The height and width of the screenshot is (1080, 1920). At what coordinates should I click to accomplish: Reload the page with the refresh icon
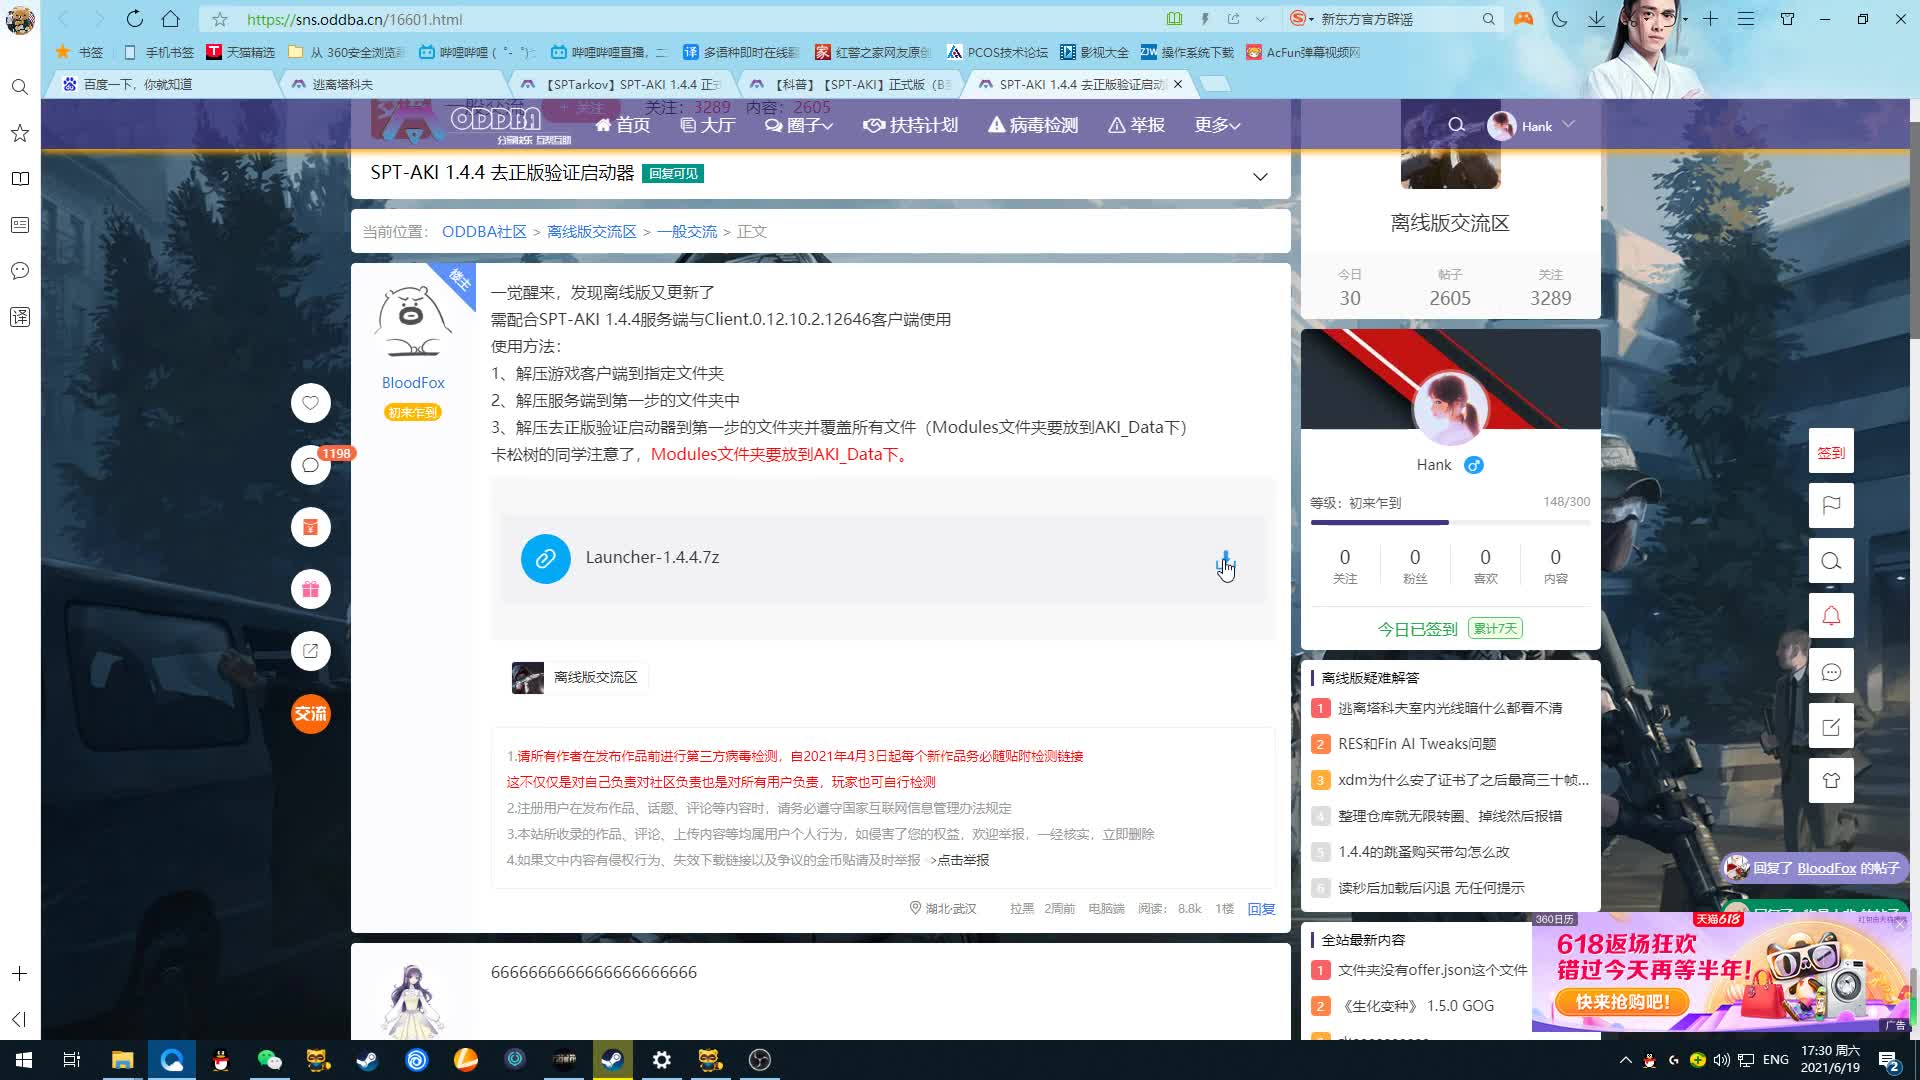point(134,19)
